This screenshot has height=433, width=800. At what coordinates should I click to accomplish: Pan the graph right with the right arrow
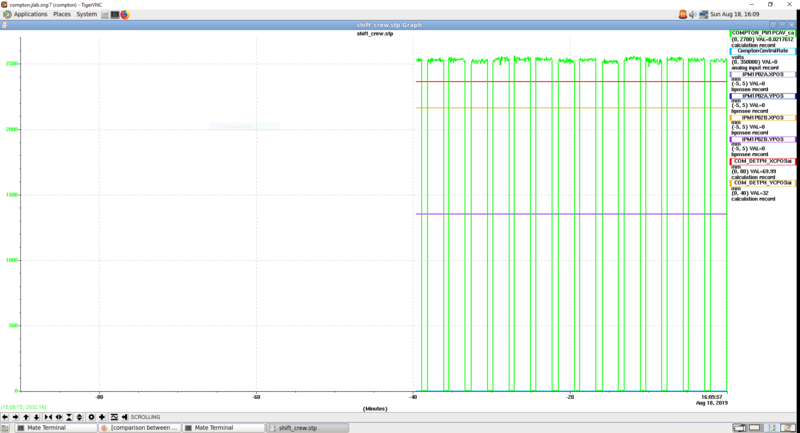click(15, 417)
